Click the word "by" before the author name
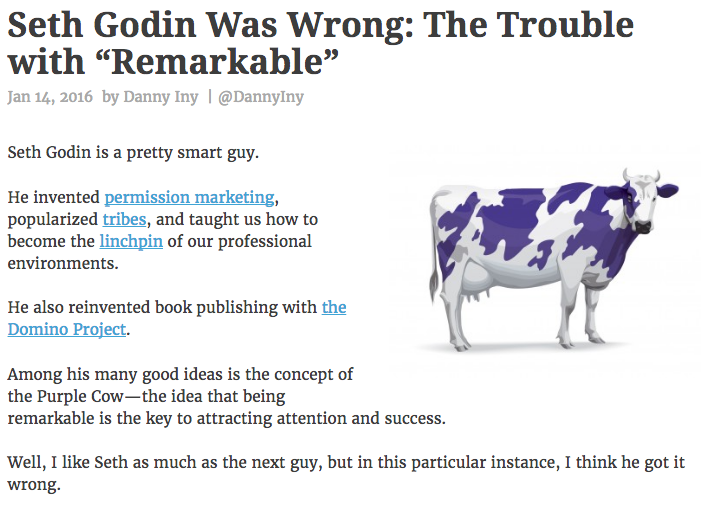Image resolution: width=710 pixels, height=510 pixels. point(110,97)
